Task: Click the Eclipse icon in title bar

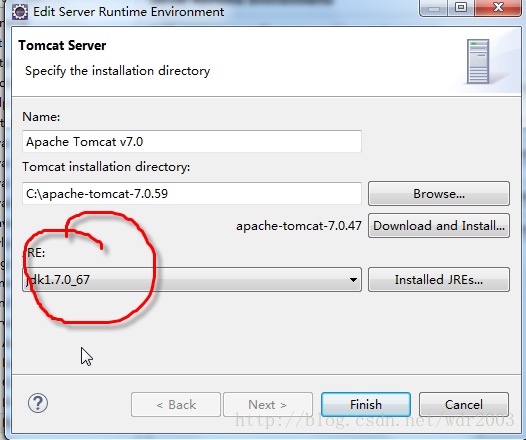Action: tap(20, 12)
